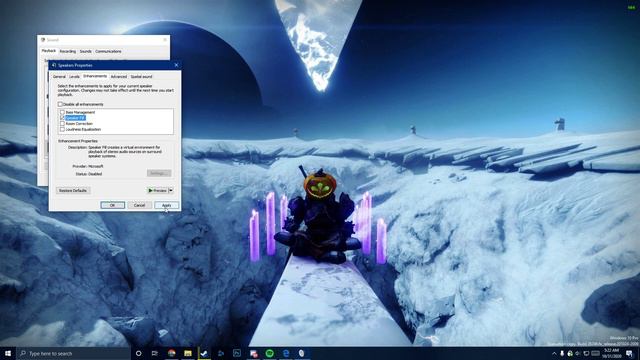640x360 pixels.
Task: Open the Action Center notifications
Action: coord(629,353)
